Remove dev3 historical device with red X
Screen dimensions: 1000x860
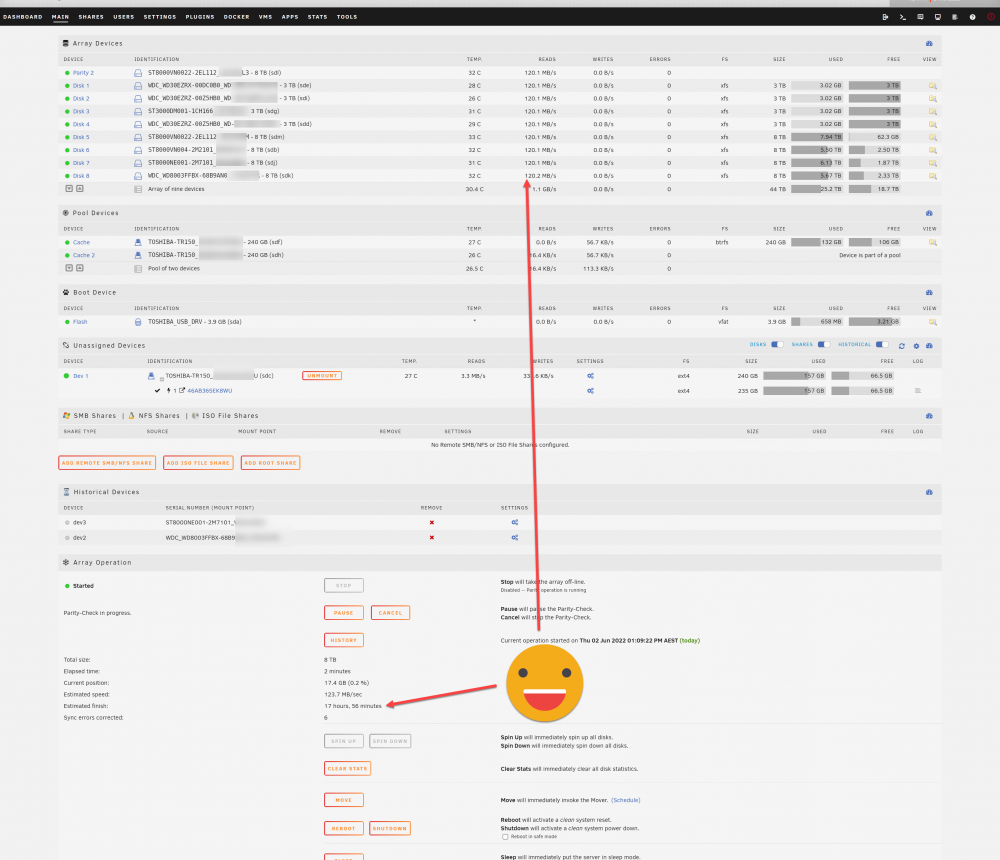tap(432, 523)
